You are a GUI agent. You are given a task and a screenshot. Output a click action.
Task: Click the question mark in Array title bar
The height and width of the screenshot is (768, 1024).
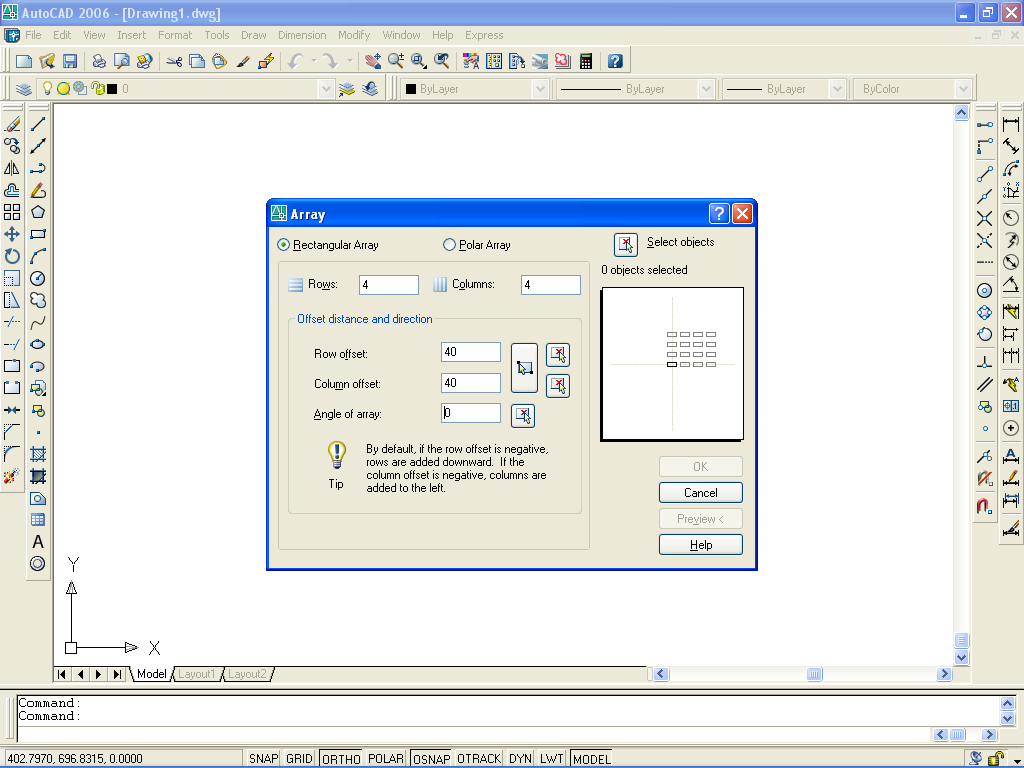tap(718, 214)
